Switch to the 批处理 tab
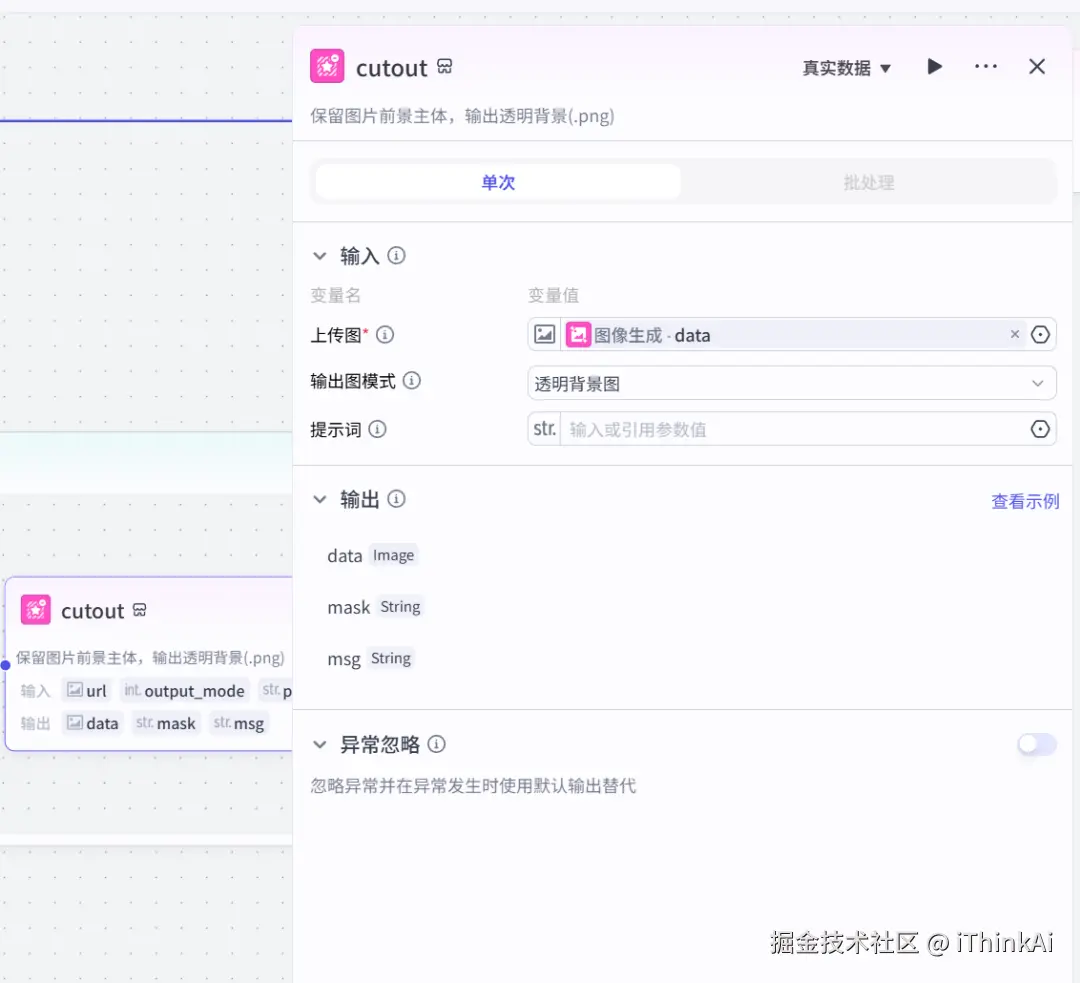1080x983 pixels. click(868, 182)
